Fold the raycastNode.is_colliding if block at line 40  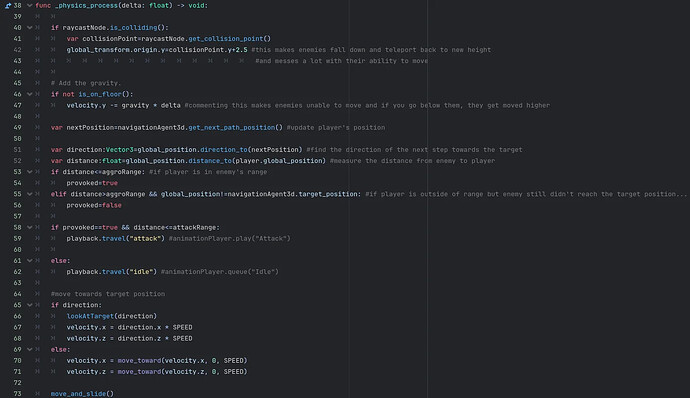tap(29, 28)
